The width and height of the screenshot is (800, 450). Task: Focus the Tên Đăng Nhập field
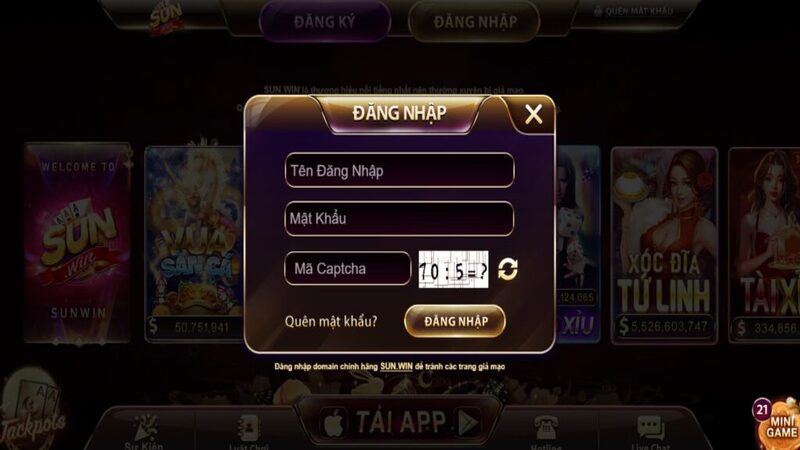coord(399,170)
